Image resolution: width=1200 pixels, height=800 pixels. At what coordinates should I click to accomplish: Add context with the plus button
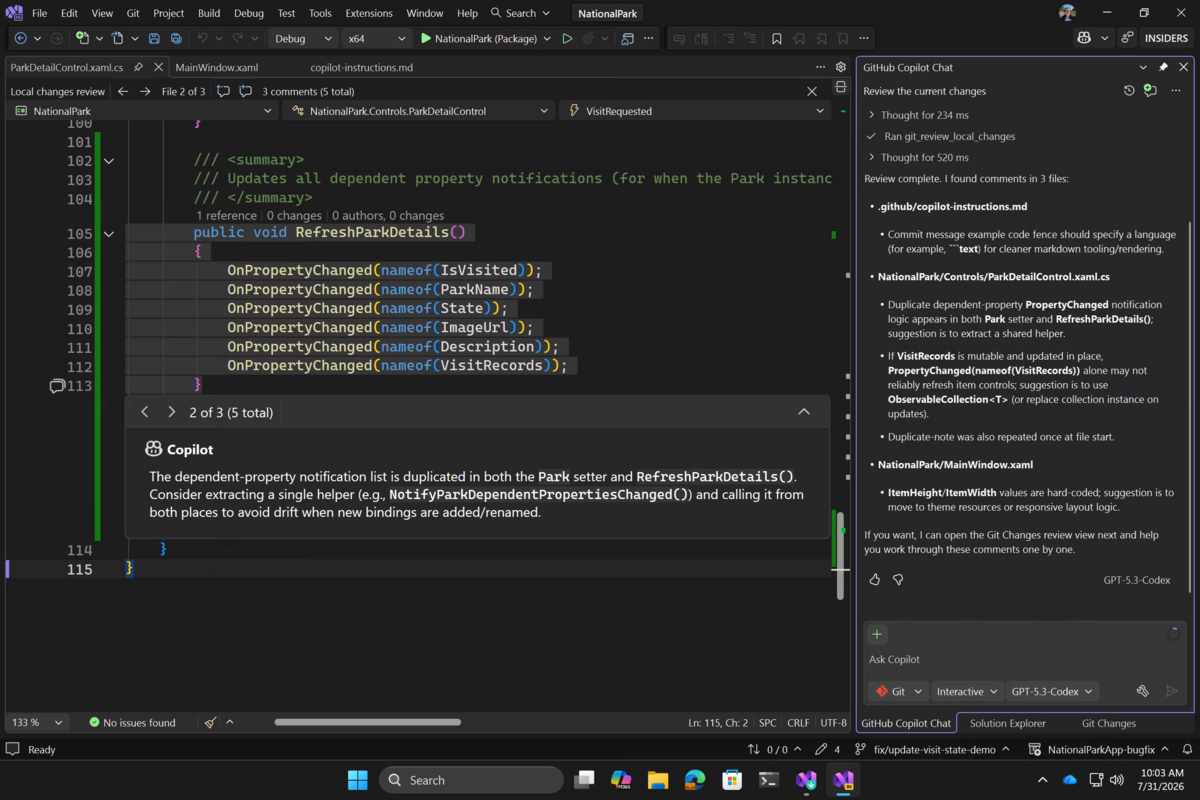click(877, 634)
